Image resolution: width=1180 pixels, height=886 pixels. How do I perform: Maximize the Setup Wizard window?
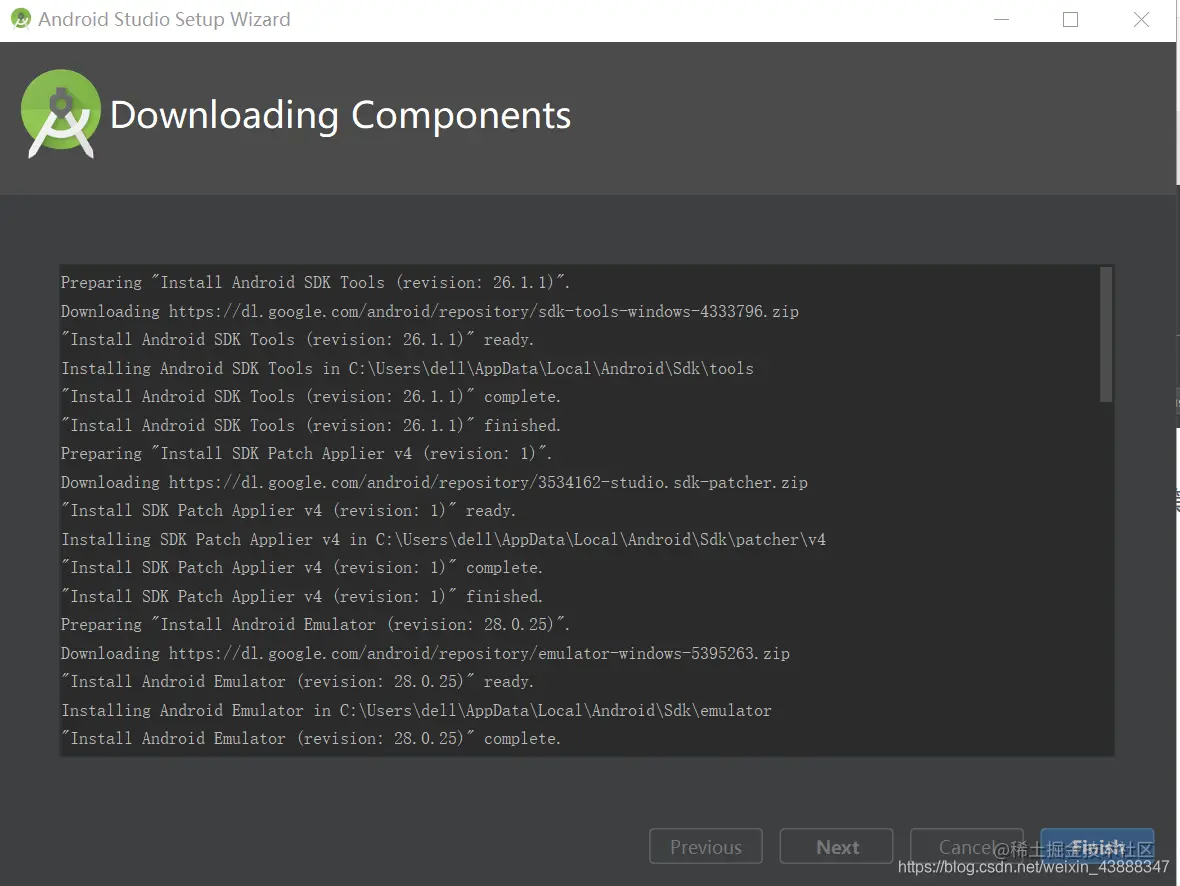click(1070, 19)
